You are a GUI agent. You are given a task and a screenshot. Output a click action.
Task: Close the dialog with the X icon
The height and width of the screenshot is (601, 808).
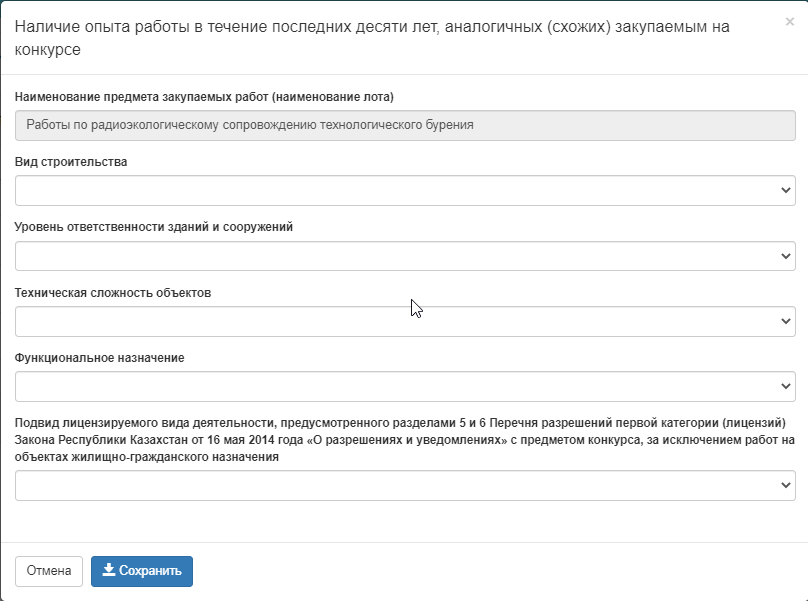[x=789, y=22]
